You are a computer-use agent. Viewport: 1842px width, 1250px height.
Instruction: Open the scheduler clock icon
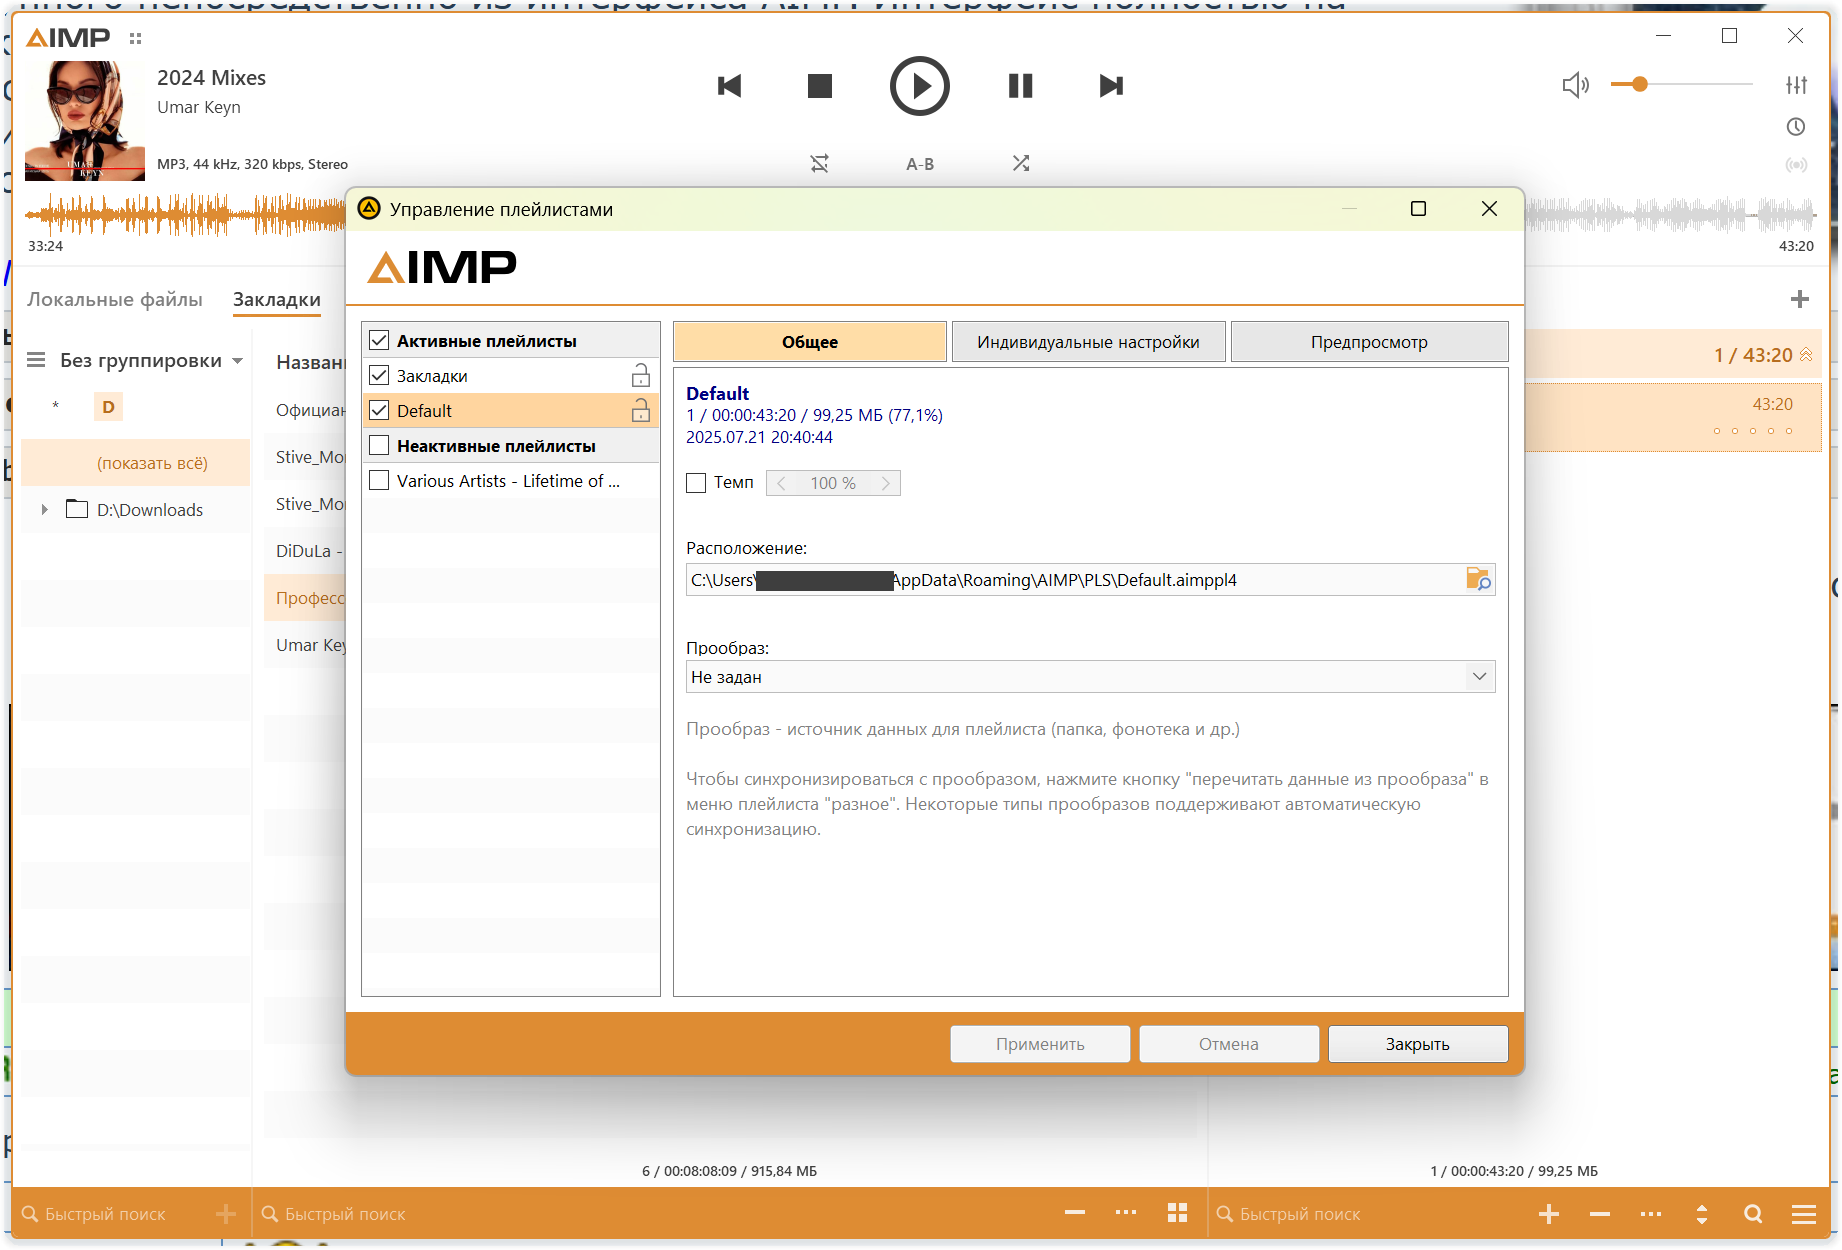pyautogui.click(x=1796, y=127)
